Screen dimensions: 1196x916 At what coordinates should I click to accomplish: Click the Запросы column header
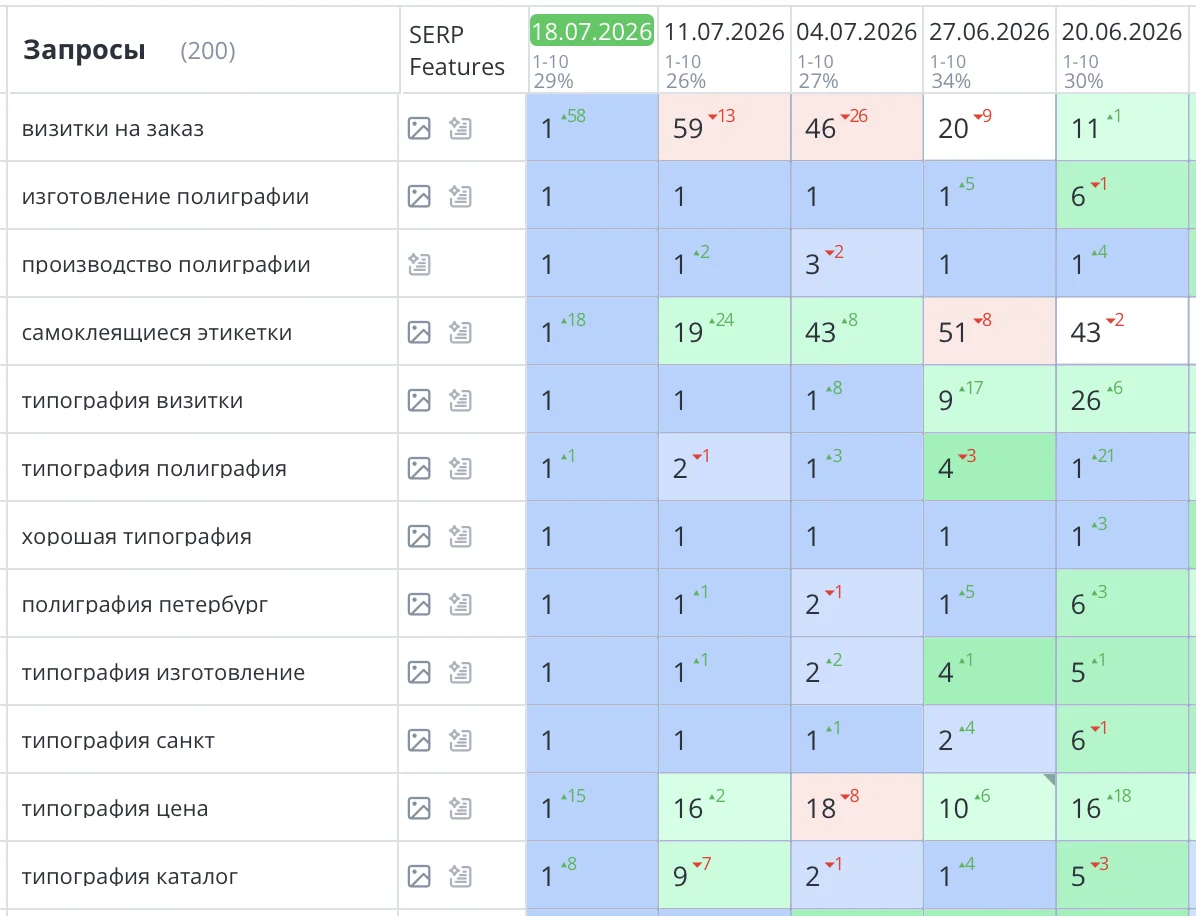(x=84, y=50)
